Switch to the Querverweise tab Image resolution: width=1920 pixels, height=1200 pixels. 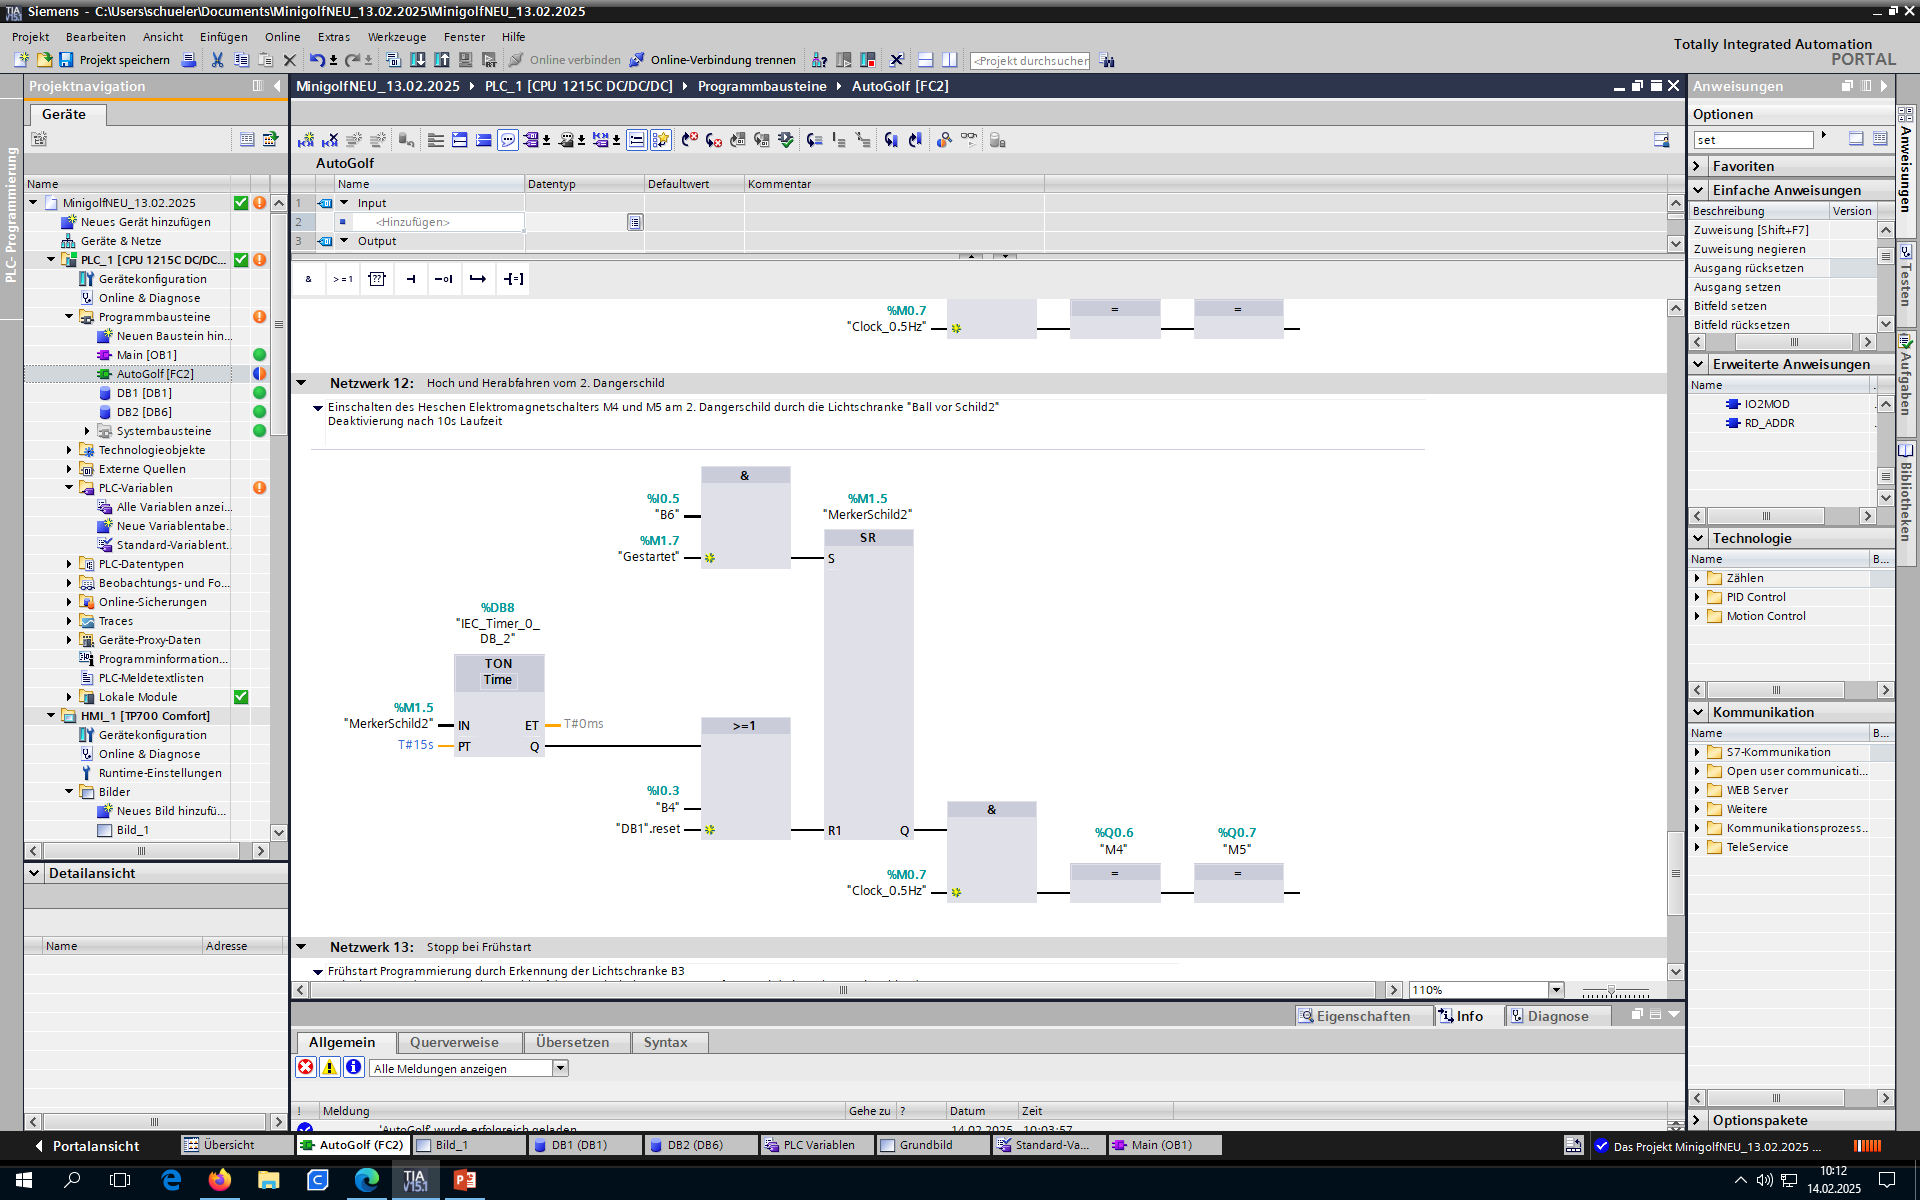coord(454,1042)
